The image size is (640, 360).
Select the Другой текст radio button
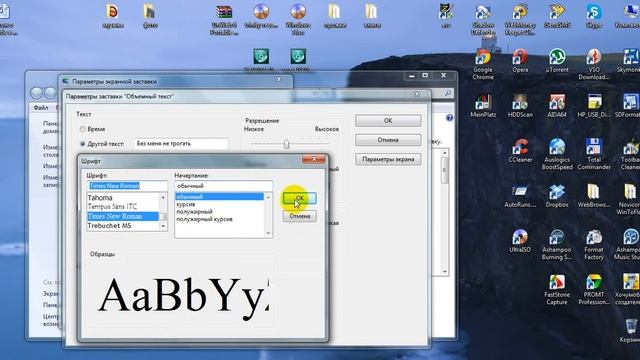tap(82, 144)
